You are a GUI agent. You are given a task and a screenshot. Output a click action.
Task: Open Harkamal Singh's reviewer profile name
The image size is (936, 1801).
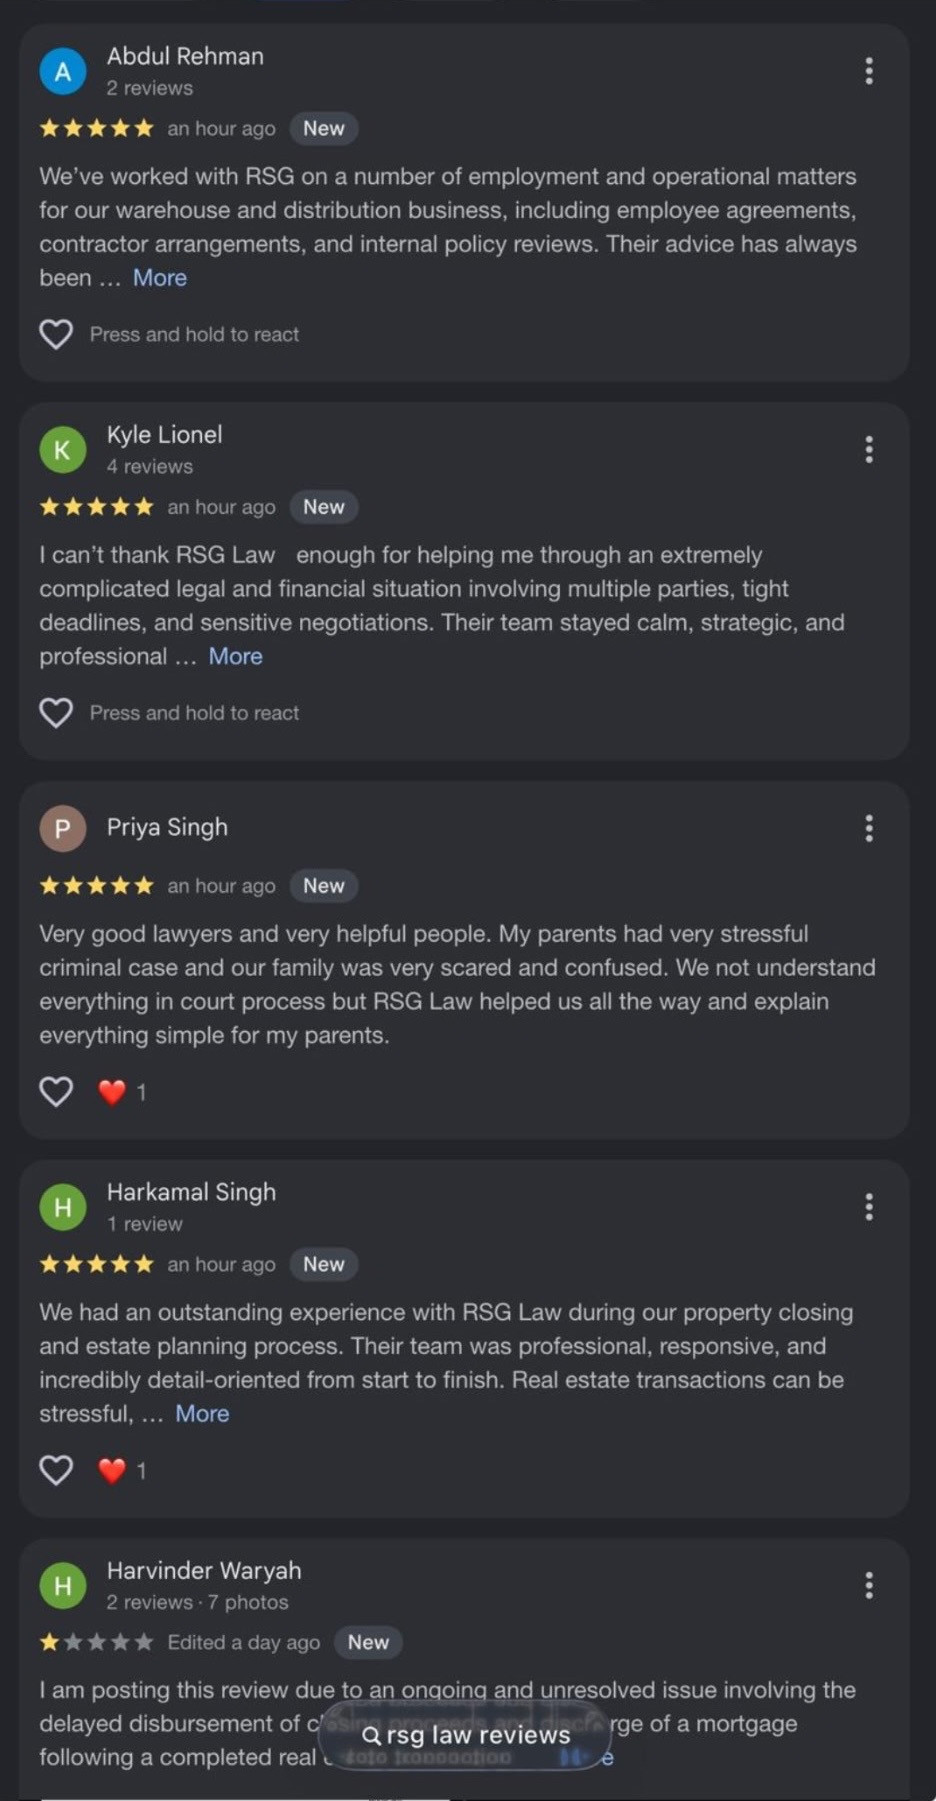[x=191, y=1192]
